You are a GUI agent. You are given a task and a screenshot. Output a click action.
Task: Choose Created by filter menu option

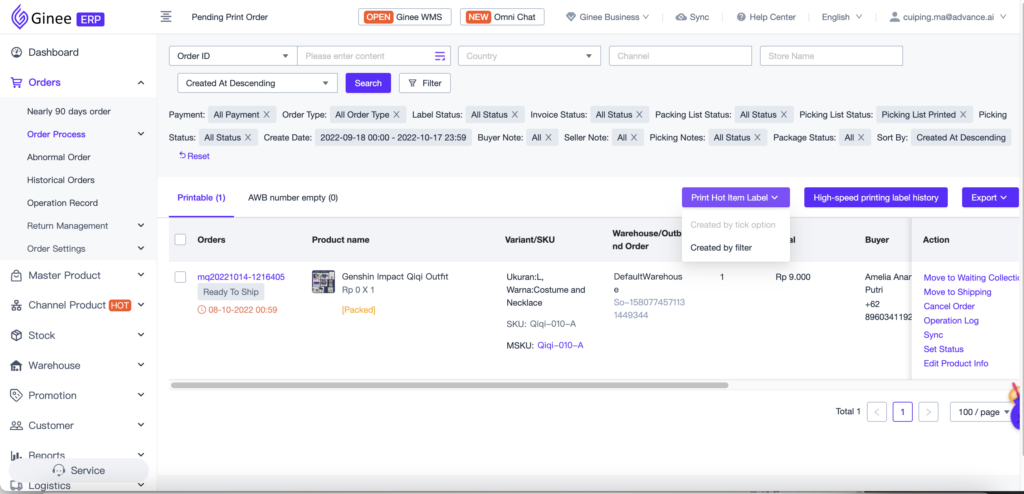click(x=721, y=248)
